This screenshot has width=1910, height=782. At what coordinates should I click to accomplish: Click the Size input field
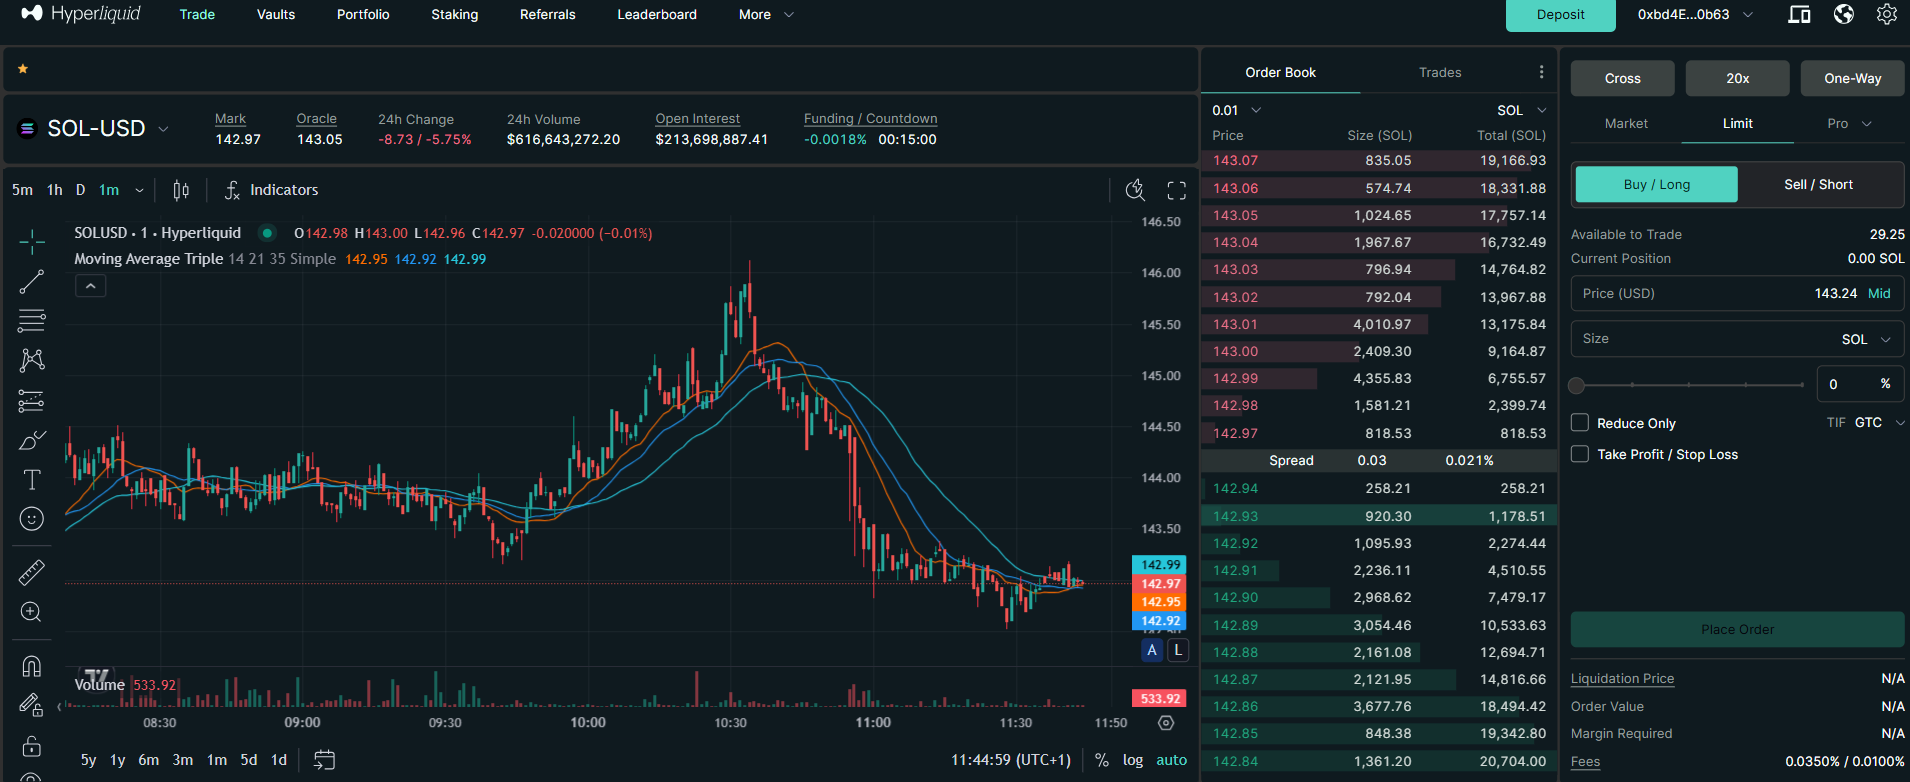point(1737,339)
